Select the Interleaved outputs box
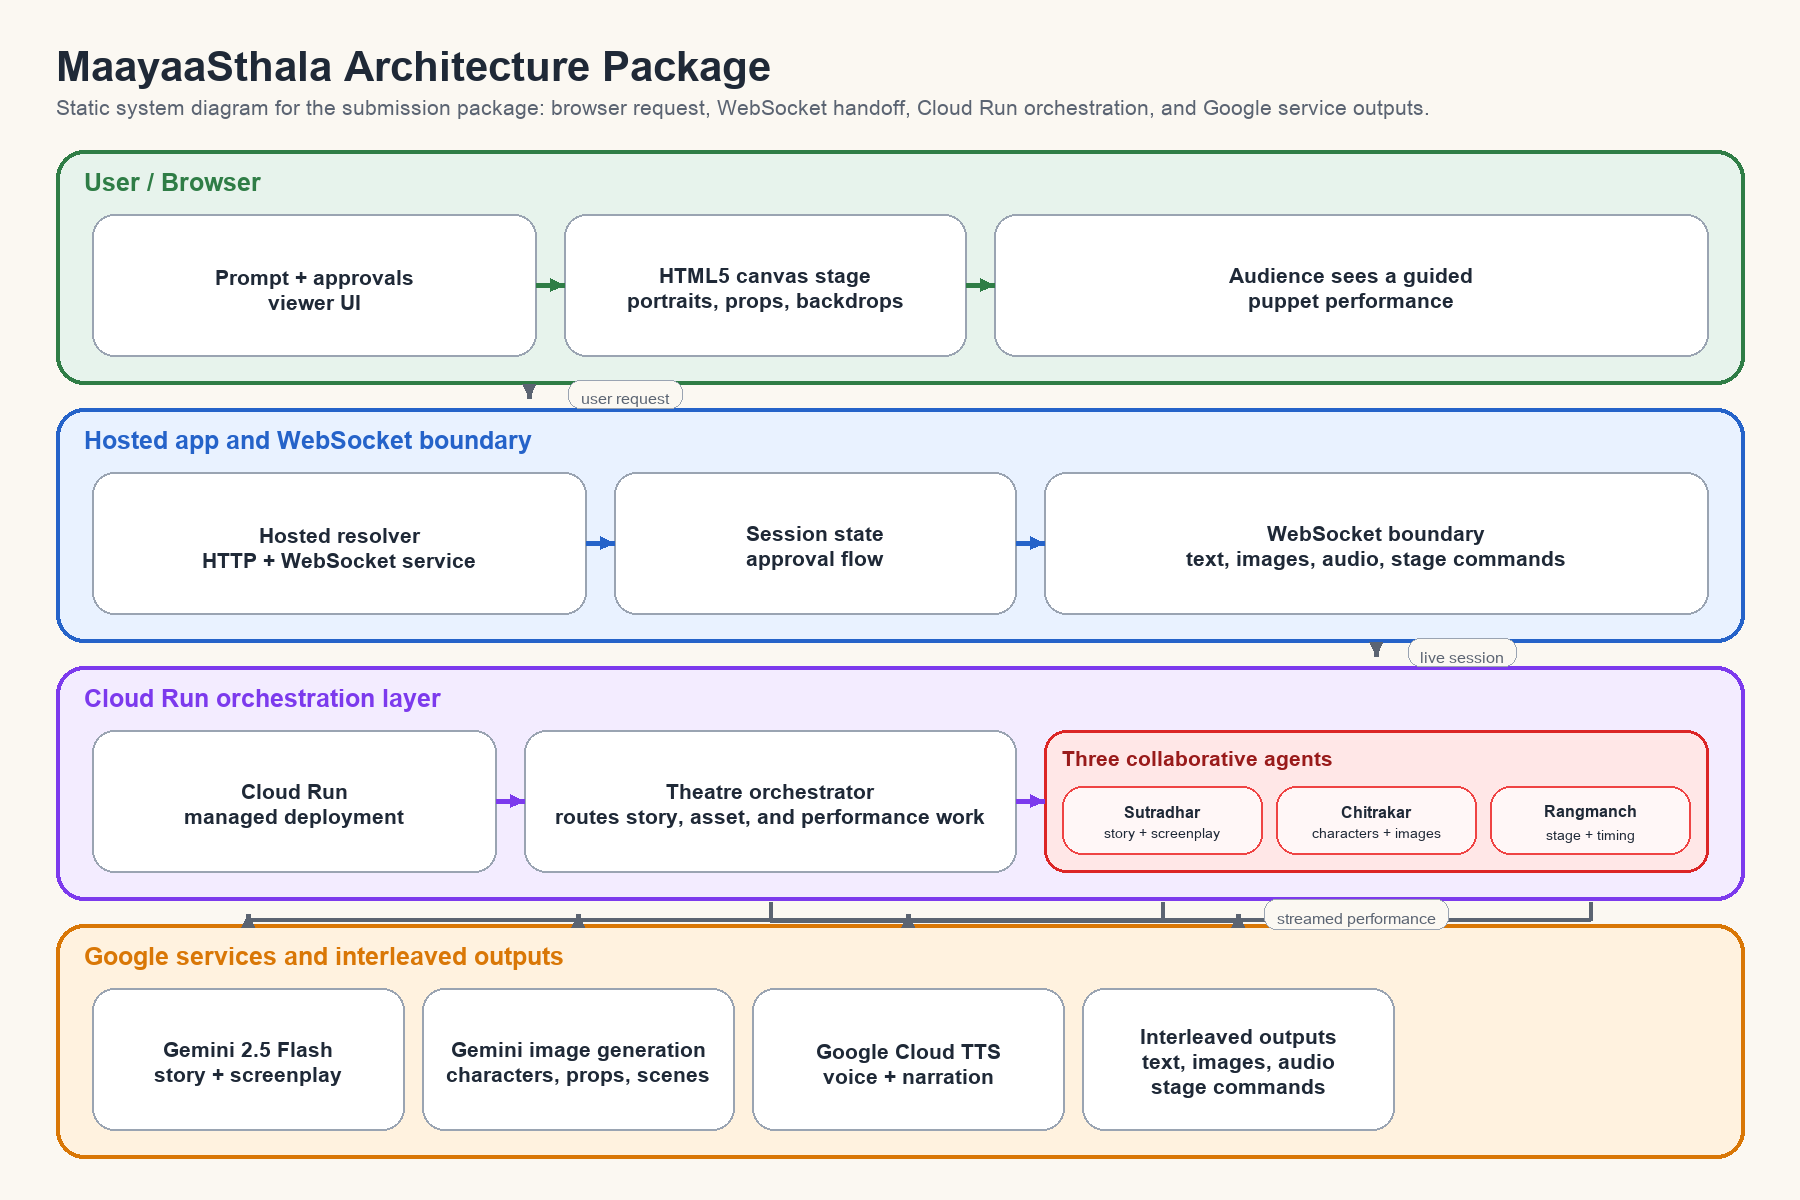Viewport: 1800px width, 1200px height. 1238,1060
